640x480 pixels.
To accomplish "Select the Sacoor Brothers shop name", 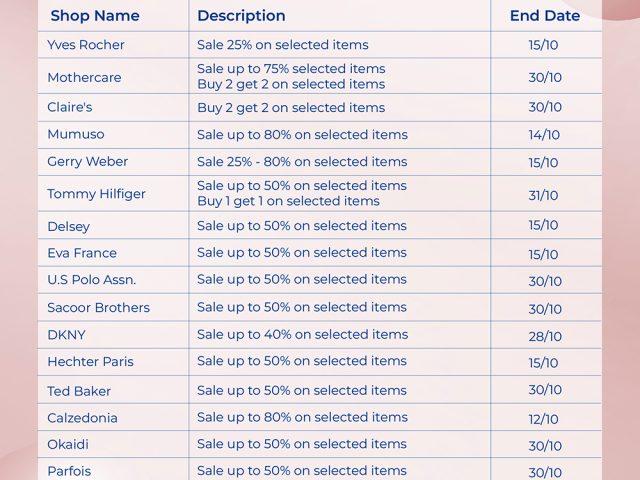I will coord(98,308).
